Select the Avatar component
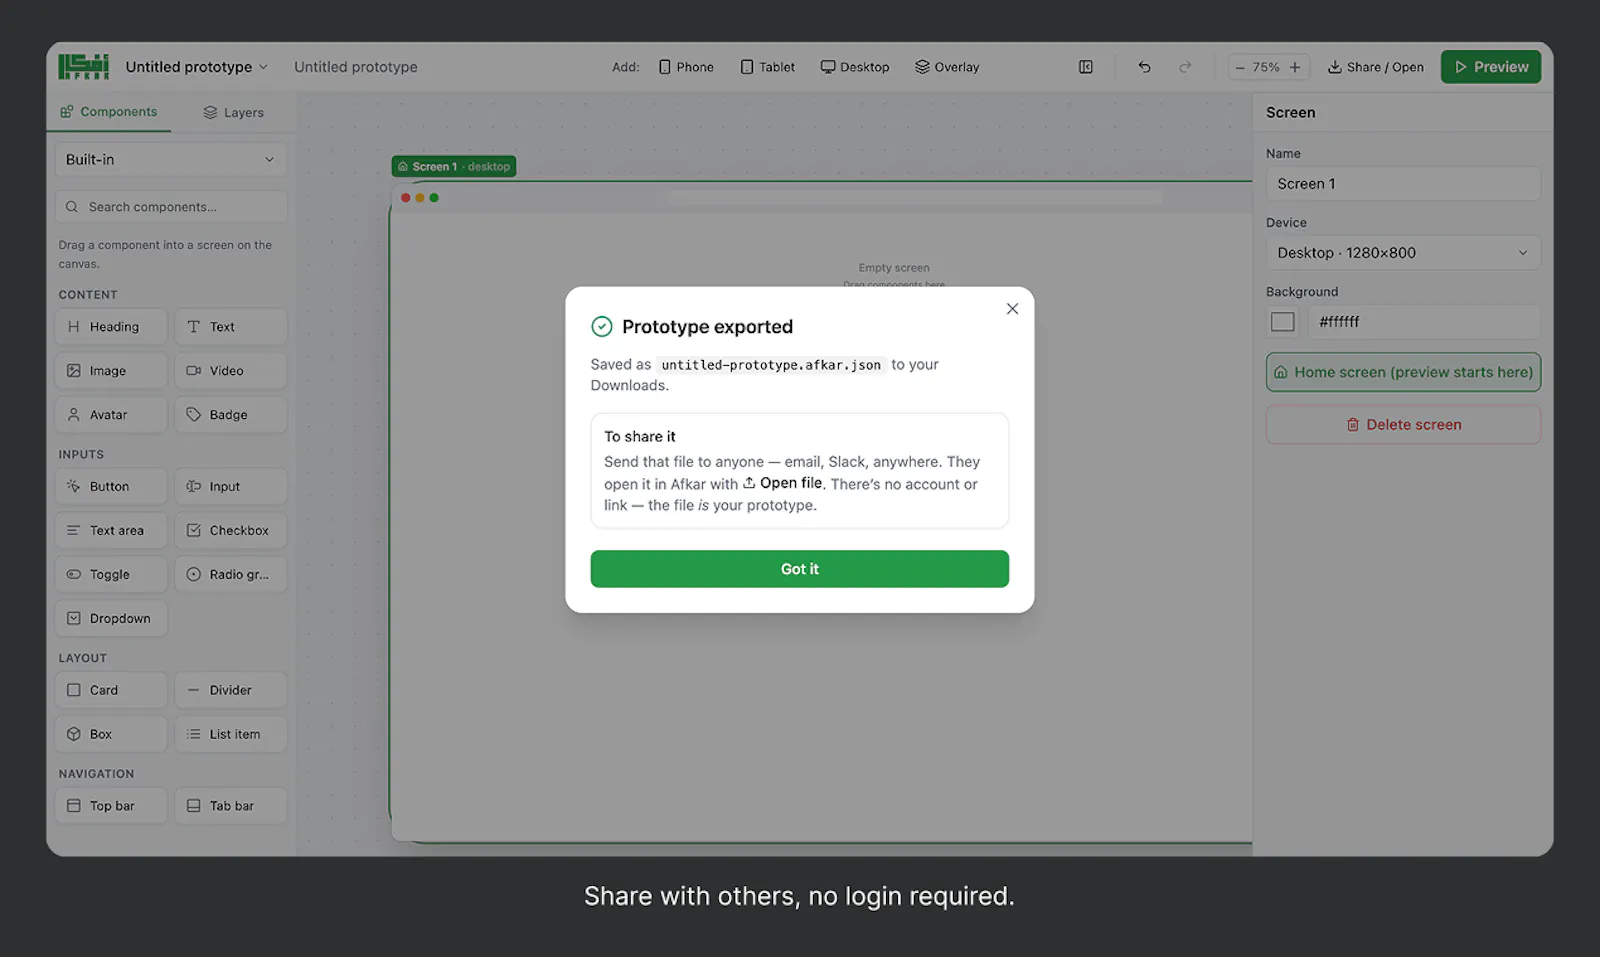This screenshot has width=1600, height=957. click(x=111, y=415)
